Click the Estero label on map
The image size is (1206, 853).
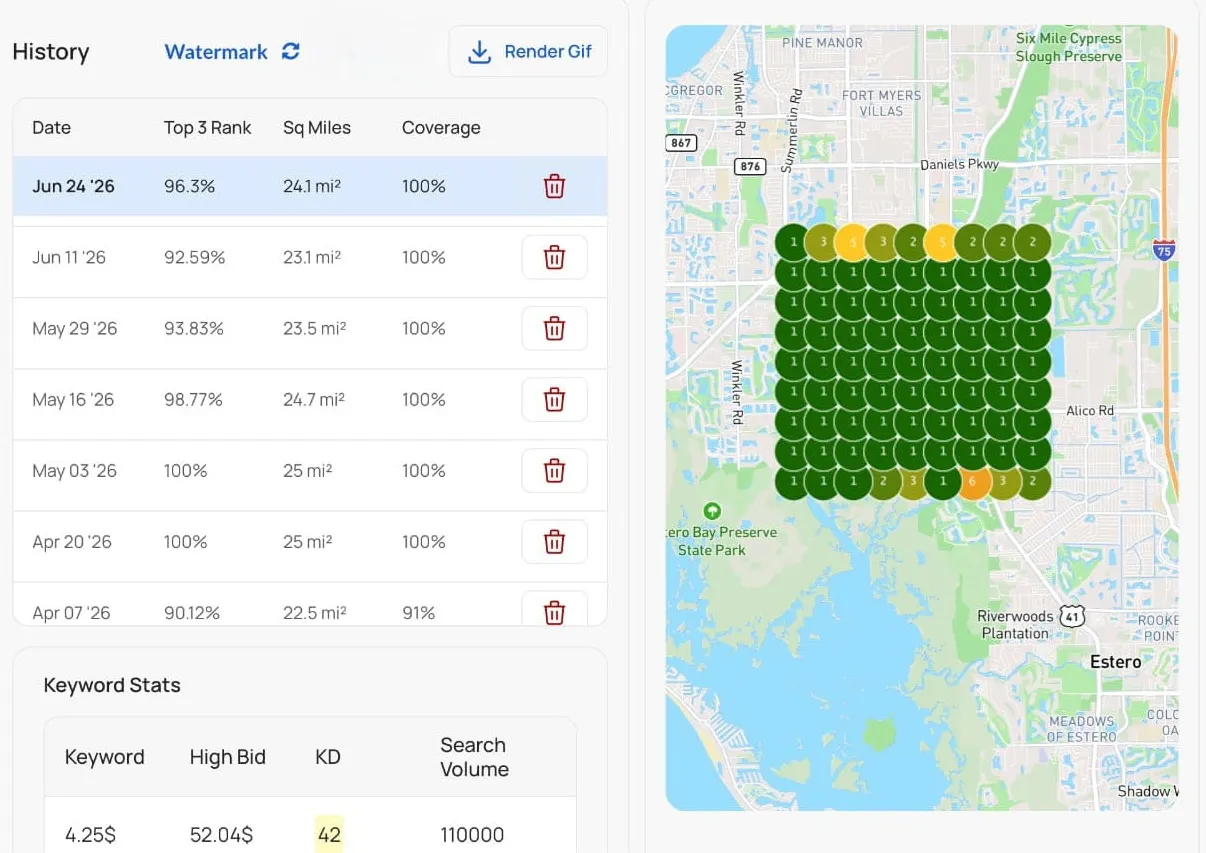(x=1115, y=661)
